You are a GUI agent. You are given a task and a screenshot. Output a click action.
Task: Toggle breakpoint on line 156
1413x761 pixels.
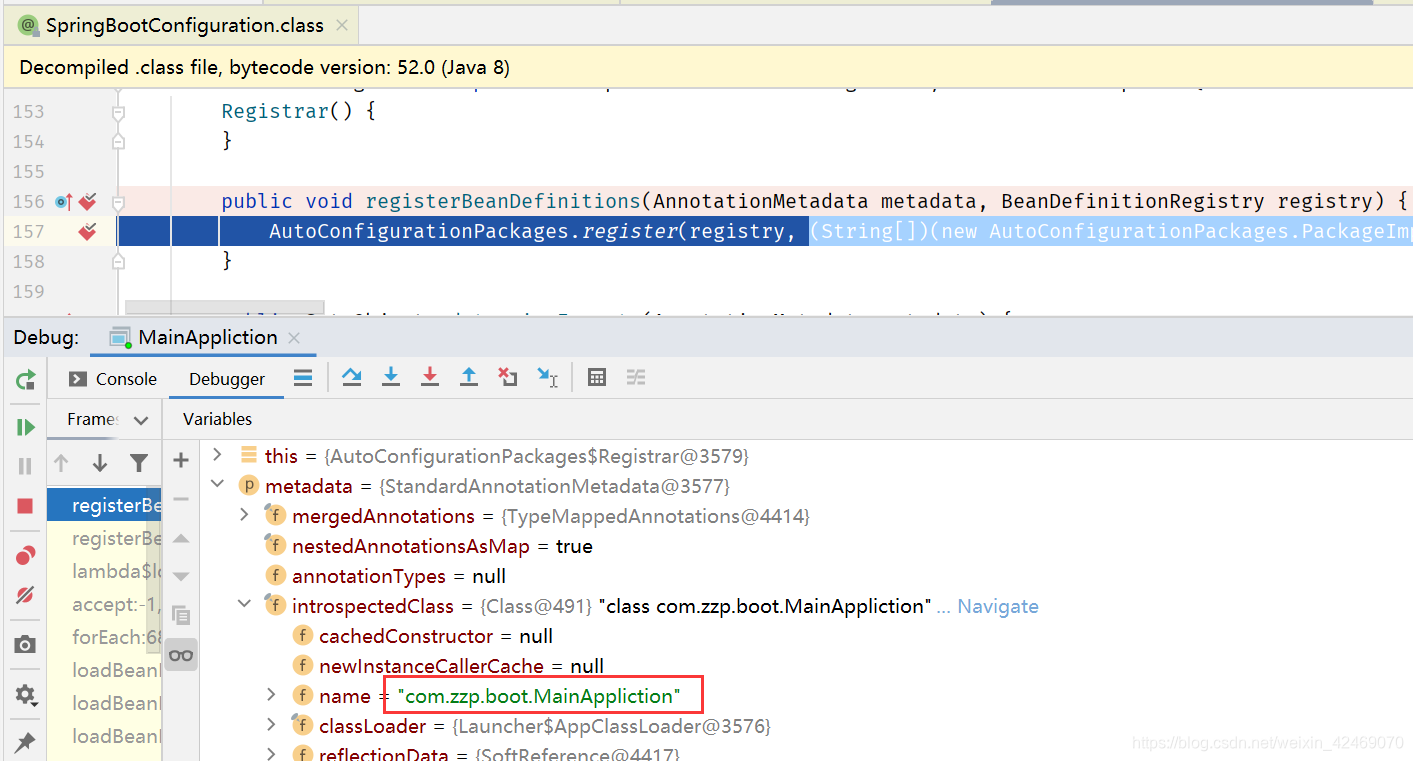(88, 201)
